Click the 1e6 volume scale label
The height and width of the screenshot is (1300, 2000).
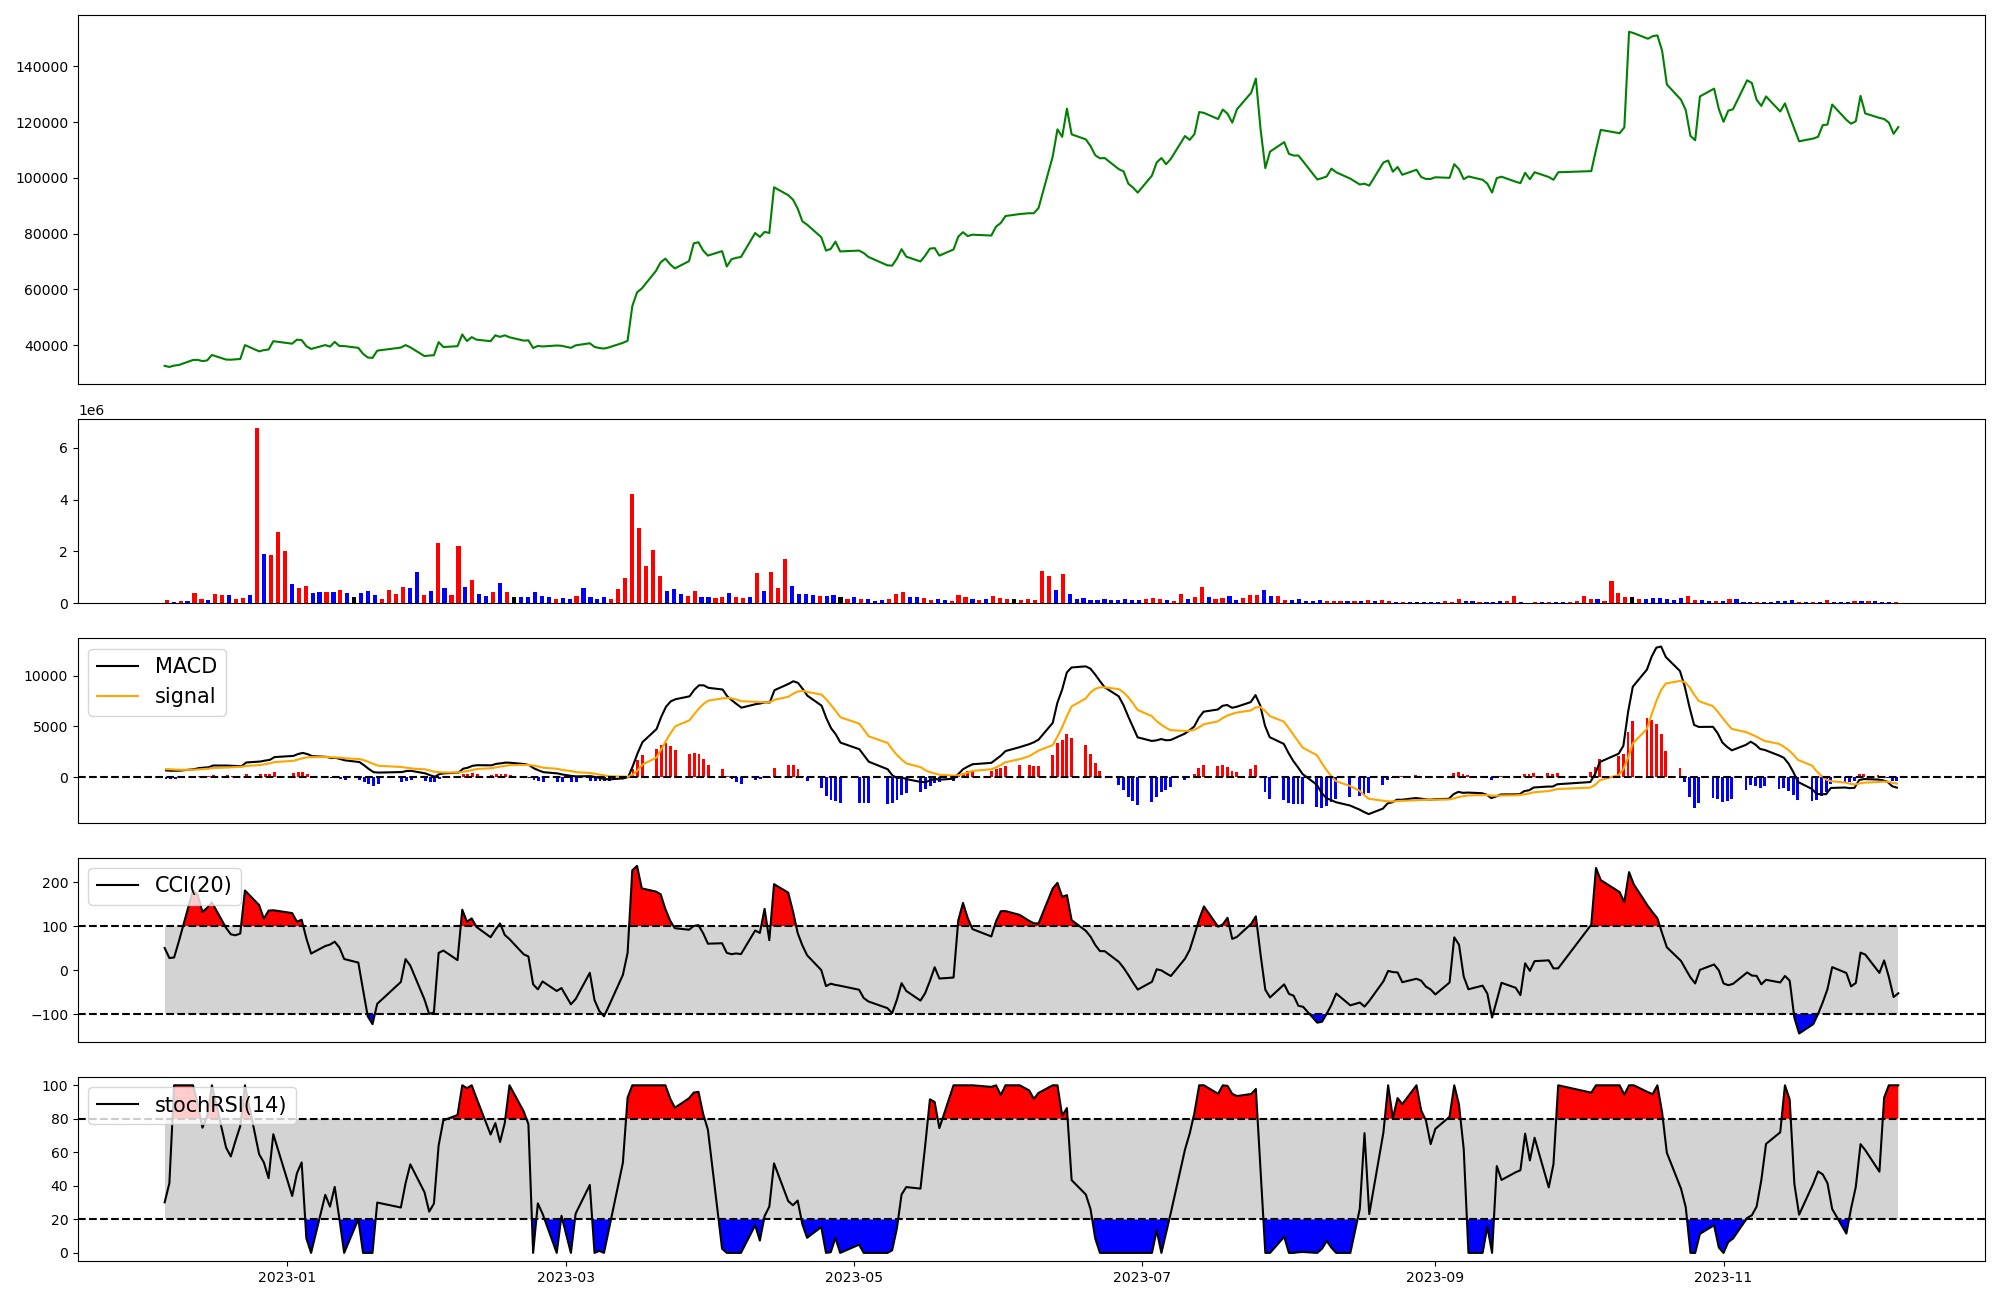click(x=91, y=411)
